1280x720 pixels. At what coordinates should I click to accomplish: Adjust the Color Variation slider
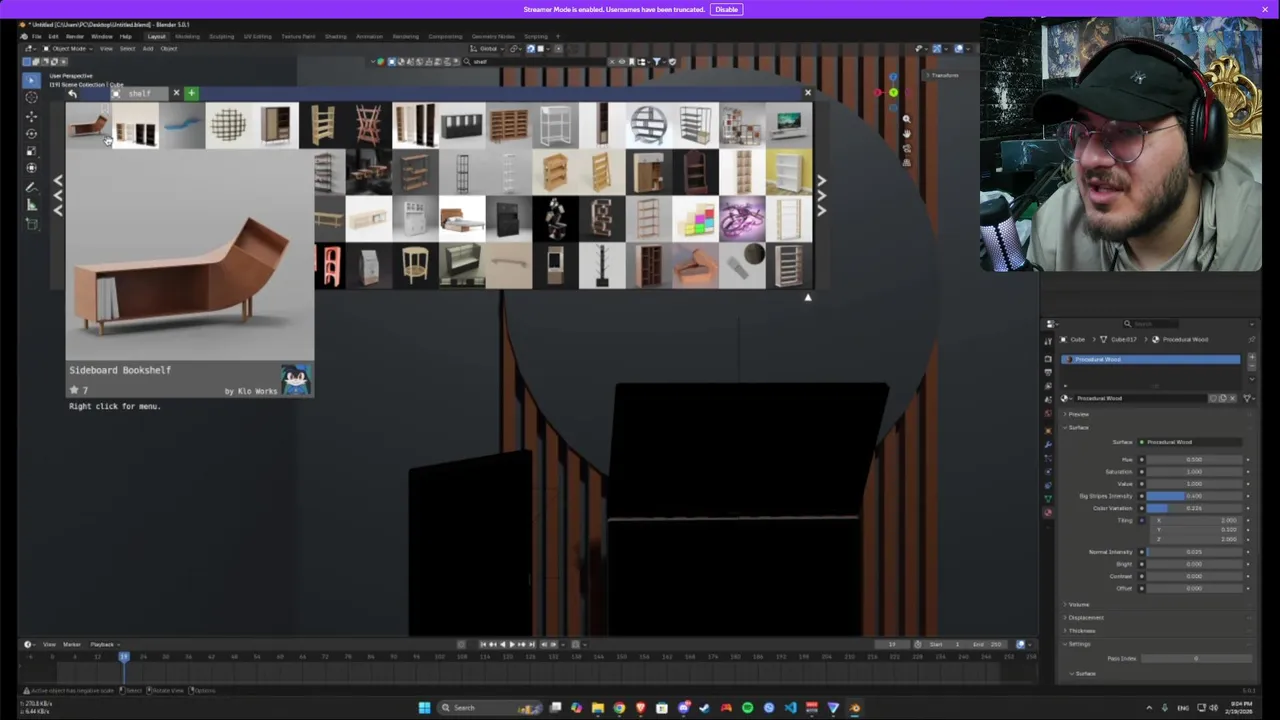1194,508
